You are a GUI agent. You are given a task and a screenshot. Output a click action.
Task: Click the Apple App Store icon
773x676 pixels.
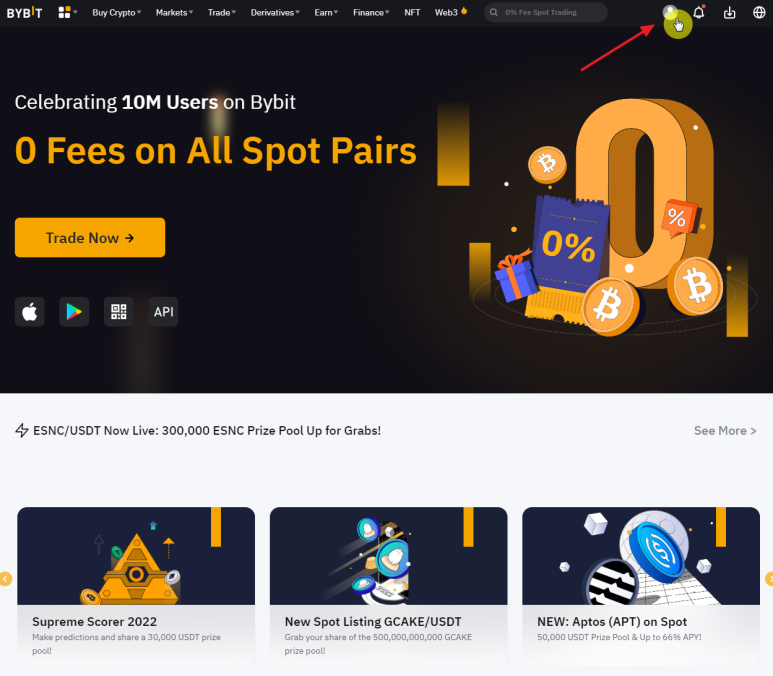[x=30, y=312]
